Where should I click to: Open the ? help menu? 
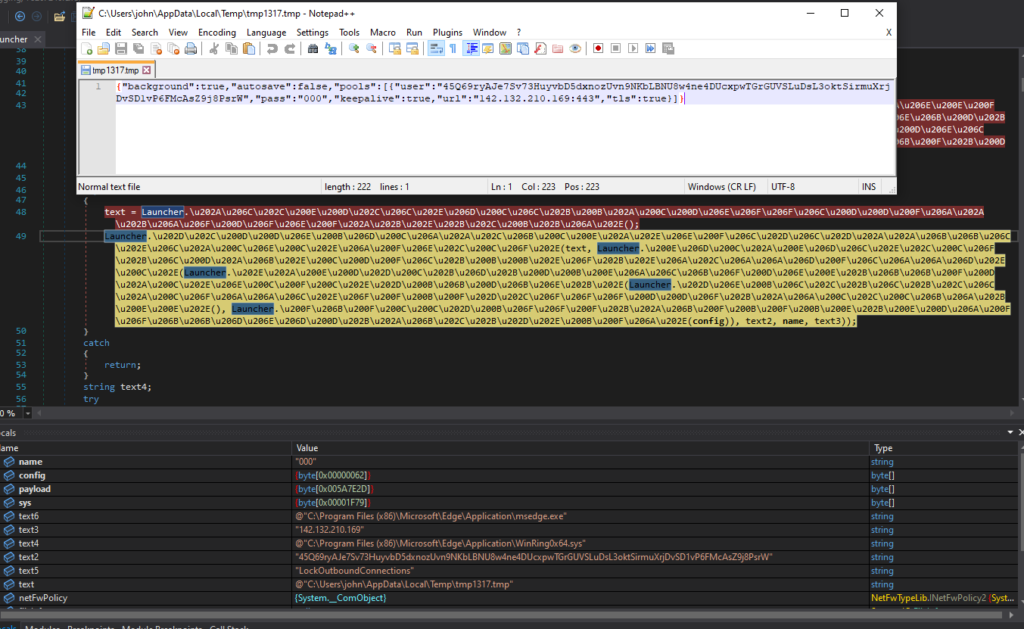(519, 33)
